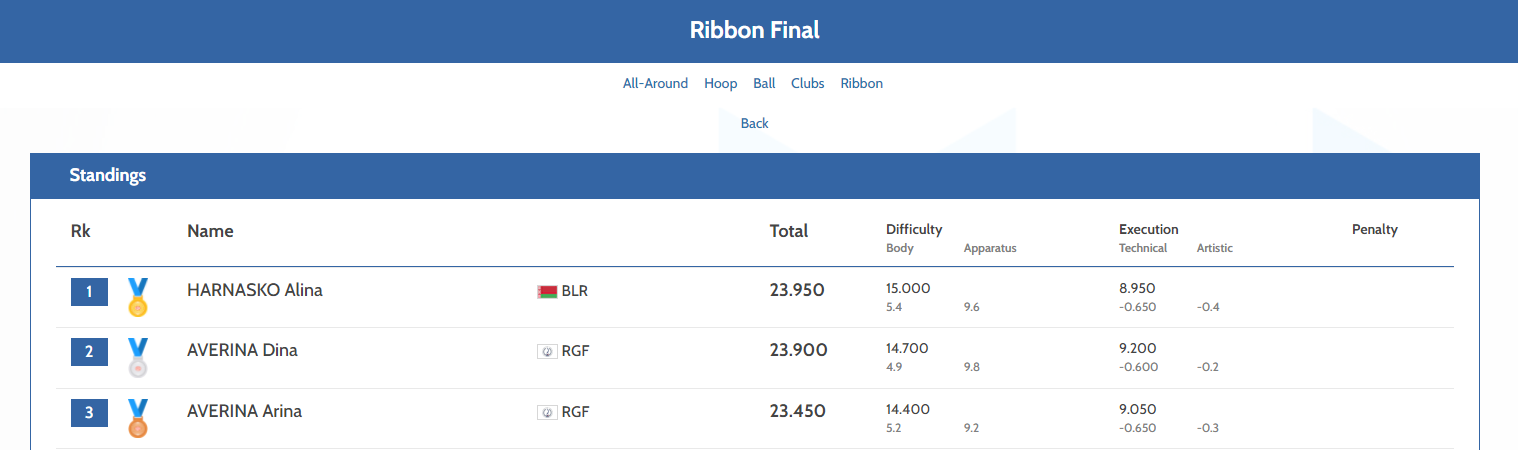Viewport: 1518px width, 450px height.
Task: Click the bronze medal icon for rank 3
Action: point(138,418)
